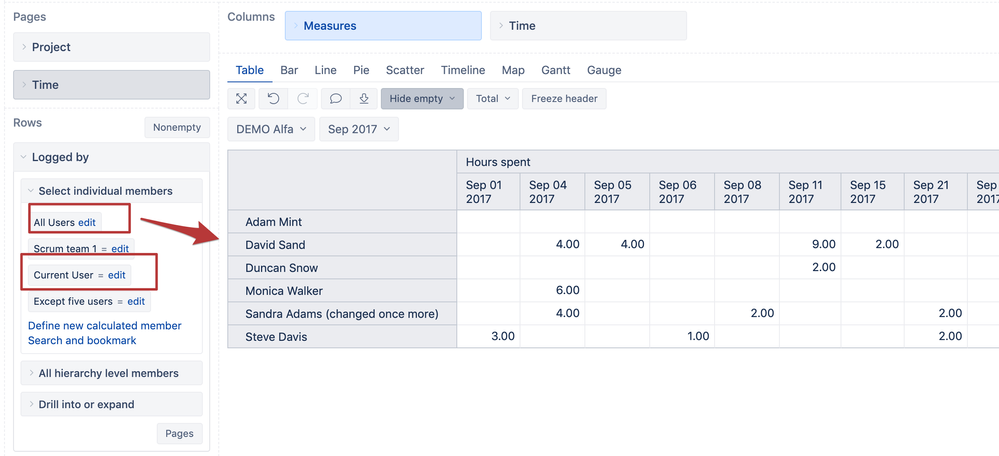Click the Sep 06 2017 column header

pos(682,192)
